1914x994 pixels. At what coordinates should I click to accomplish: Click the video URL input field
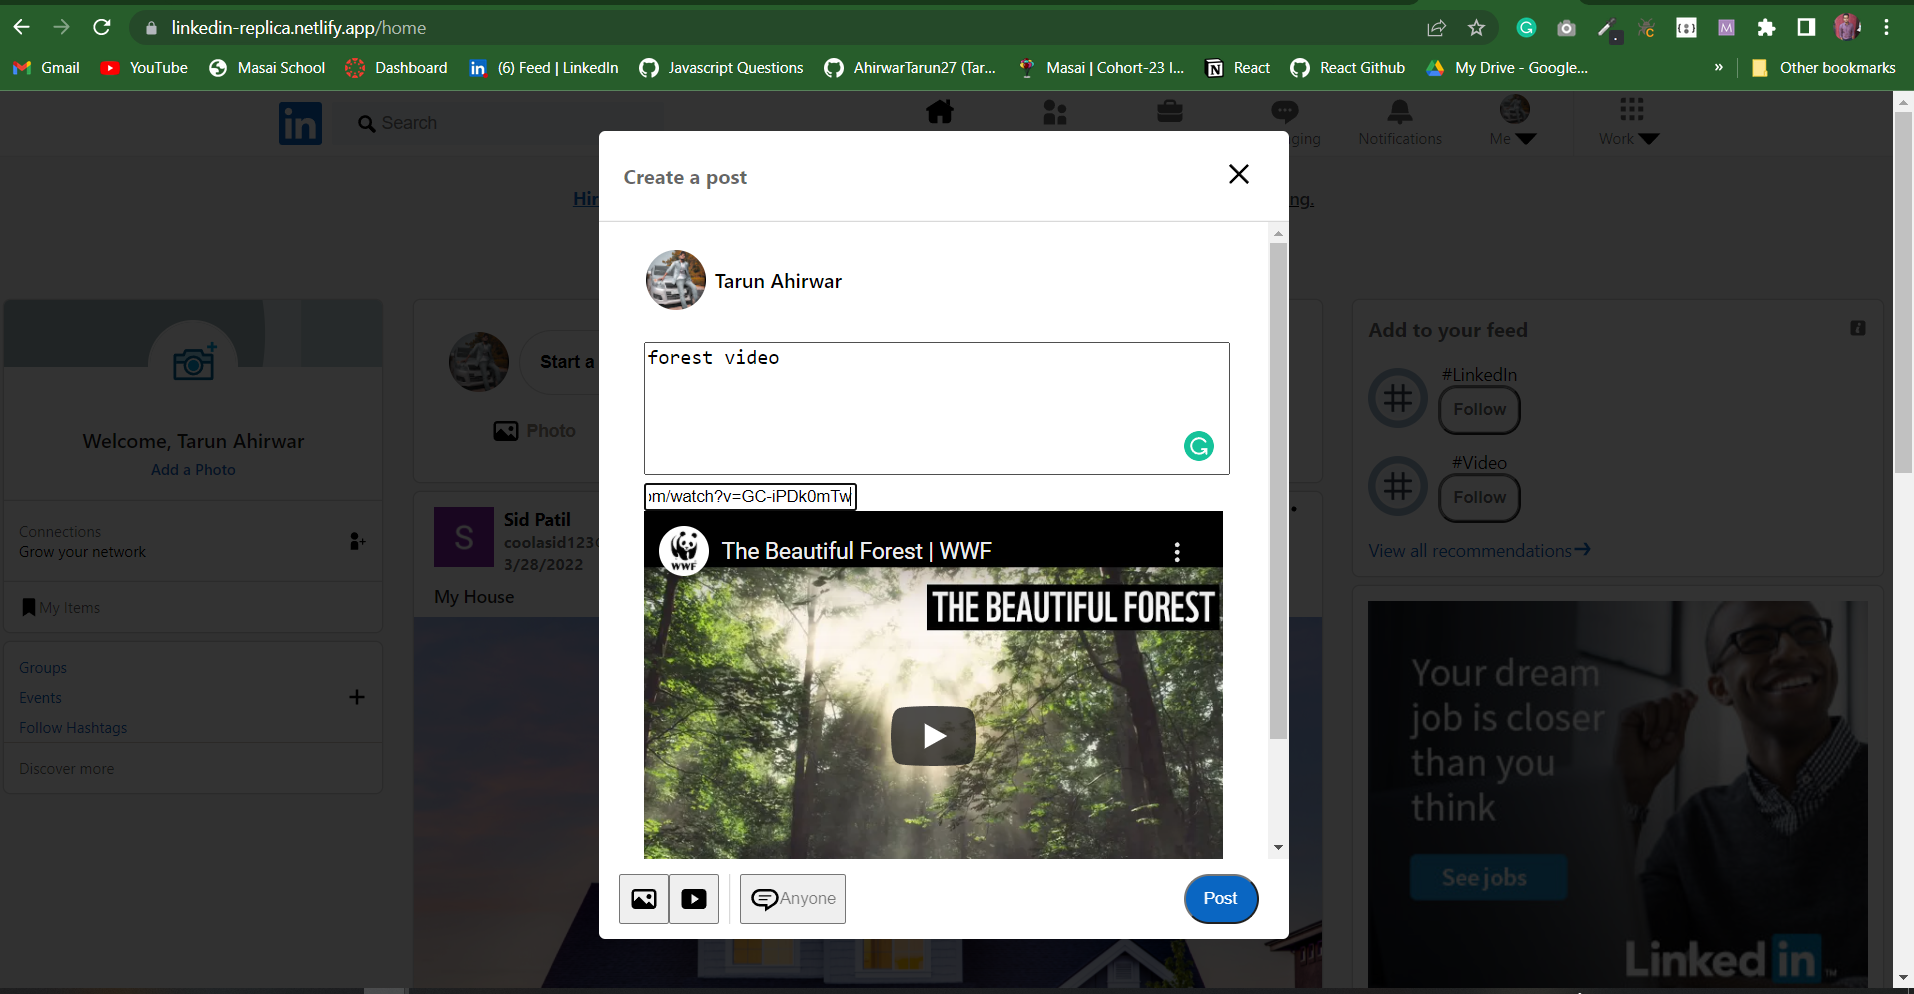point(750,496)
